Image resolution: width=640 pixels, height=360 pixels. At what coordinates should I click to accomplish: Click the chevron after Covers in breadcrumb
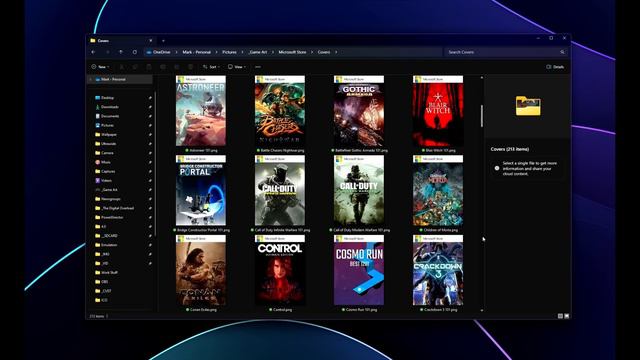336,52
